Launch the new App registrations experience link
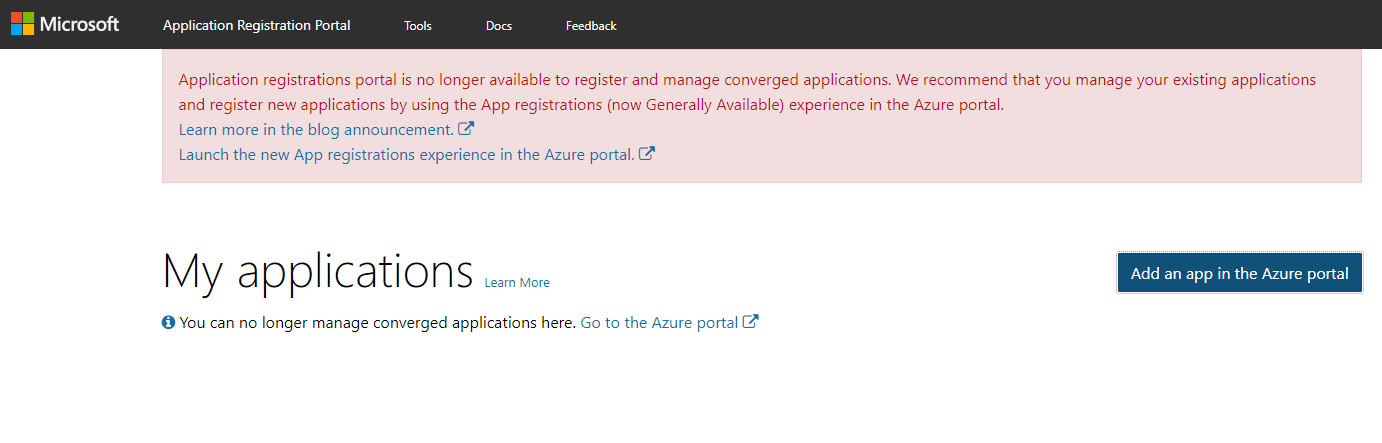Viewport: 1382px width, 443px height. pos(407,155)
